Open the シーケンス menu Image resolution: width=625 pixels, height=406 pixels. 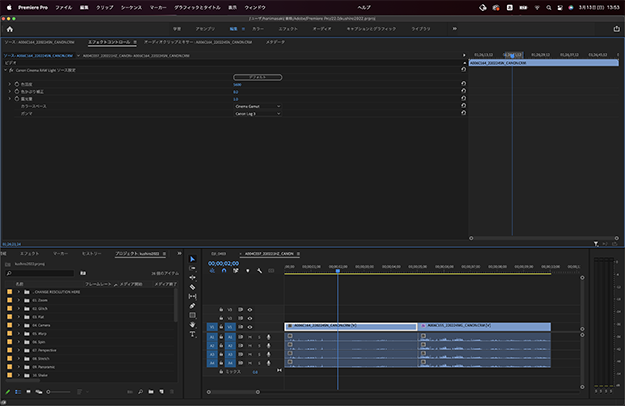[x=131, y=6]
